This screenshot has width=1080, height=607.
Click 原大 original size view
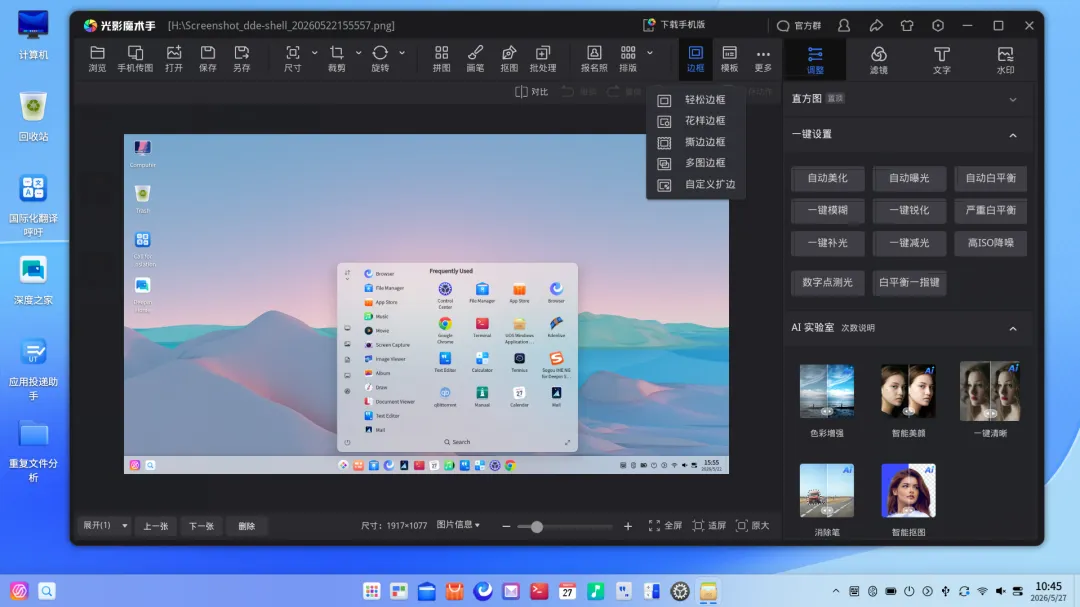(x=752, y=526)
